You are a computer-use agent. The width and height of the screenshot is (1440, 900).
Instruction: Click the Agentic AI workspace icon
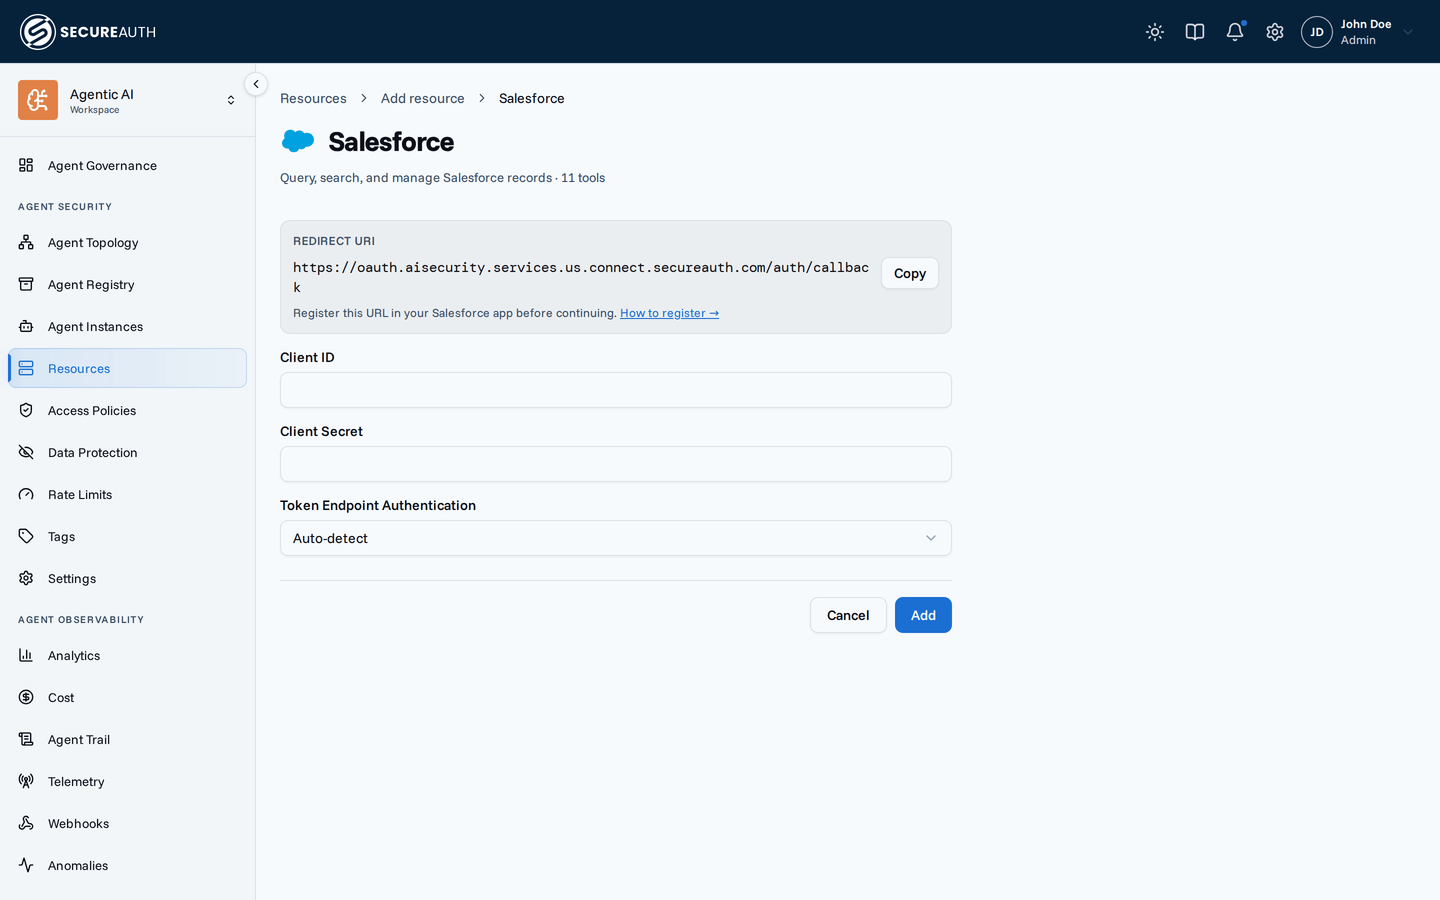click(x=38, y=100)
